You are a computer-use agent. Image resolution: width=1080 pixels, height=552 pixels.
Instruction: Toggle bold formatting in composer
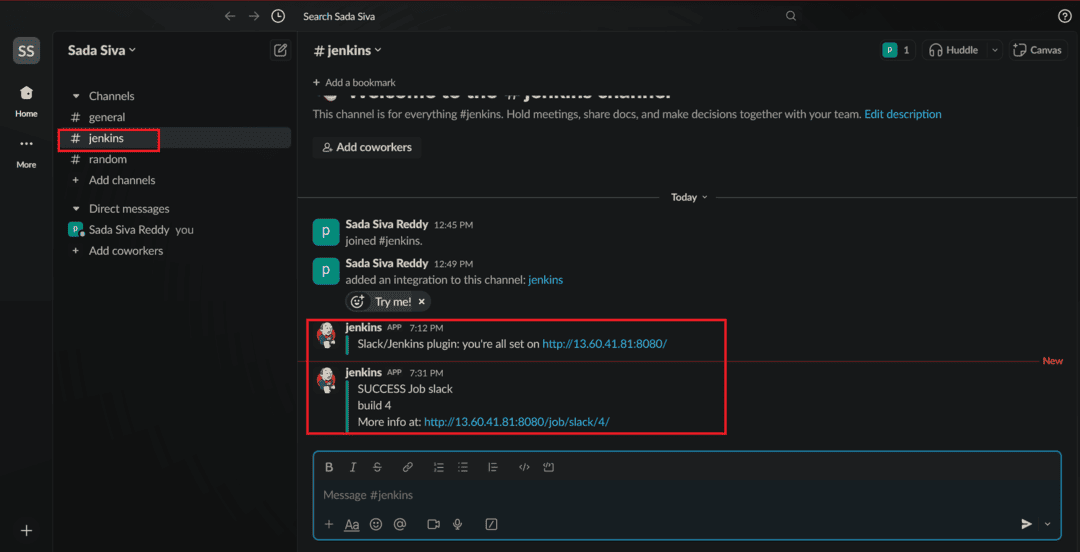click(329, 467)
